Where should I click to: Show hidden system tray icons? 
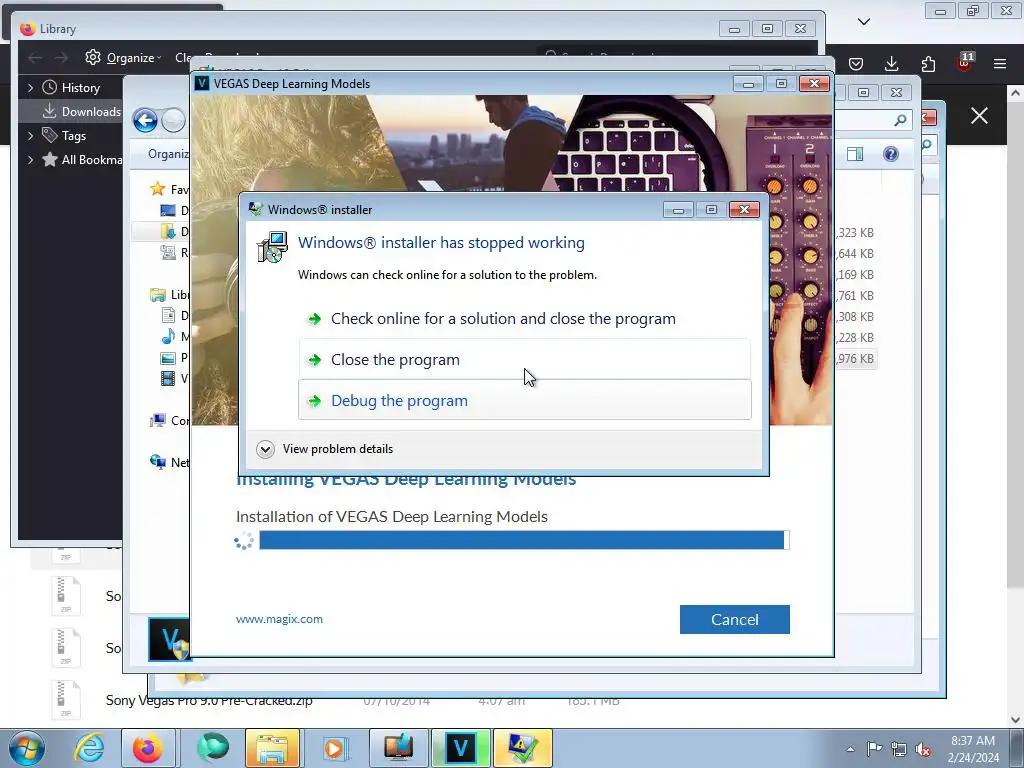coord(850,749)
